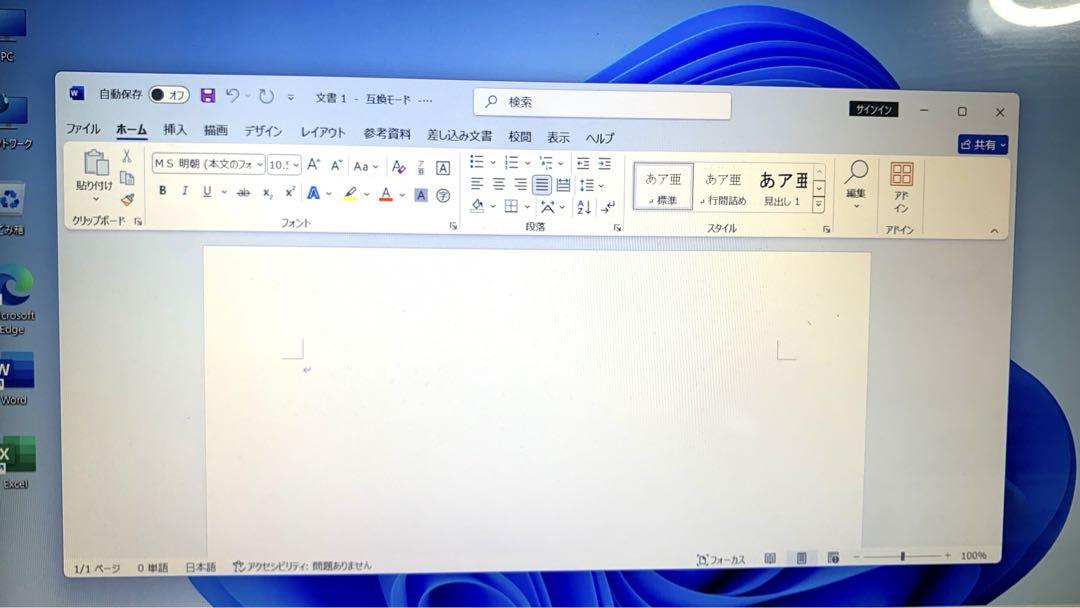
Task: Open the borders dropdown arrow
Action: (x=527, y=207)
